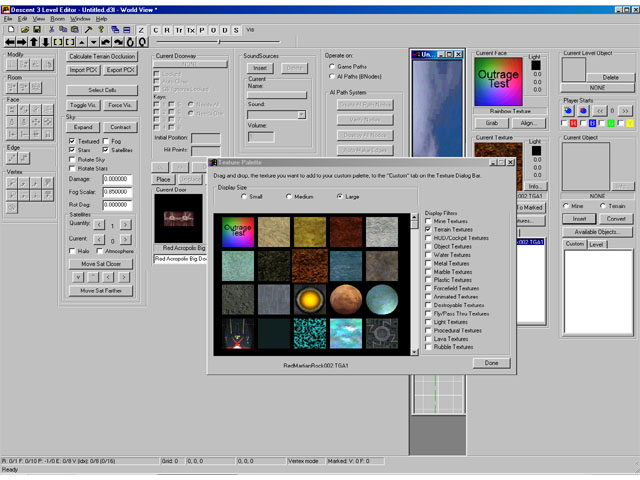Image resolution: width=640 pixels, height=480 pixels.
Task: Click the Import PCX button
Action: click(x=83, y=70)
